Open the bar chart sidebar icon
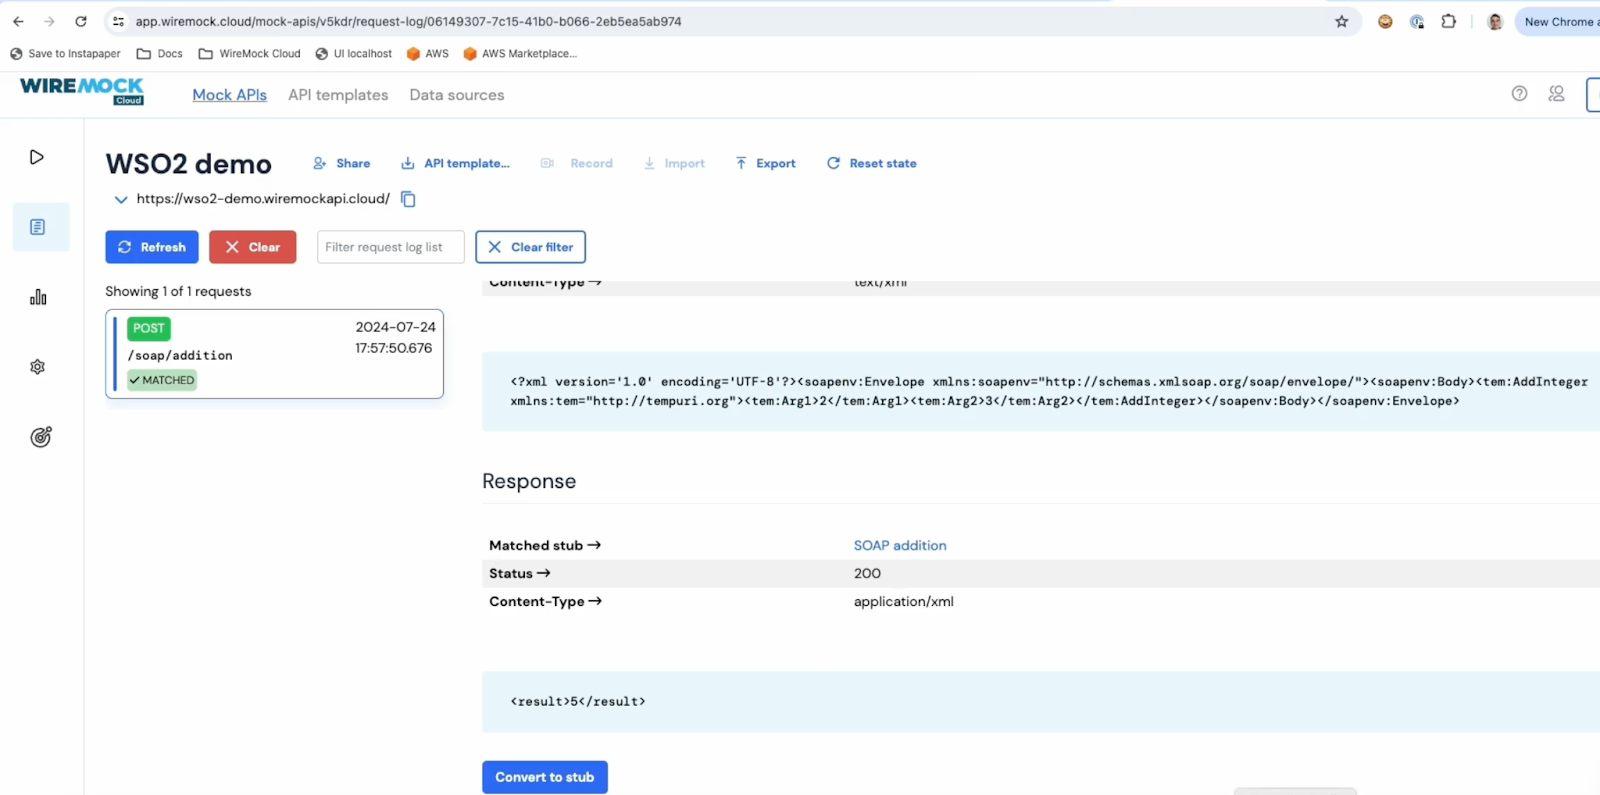 (38, 297)
